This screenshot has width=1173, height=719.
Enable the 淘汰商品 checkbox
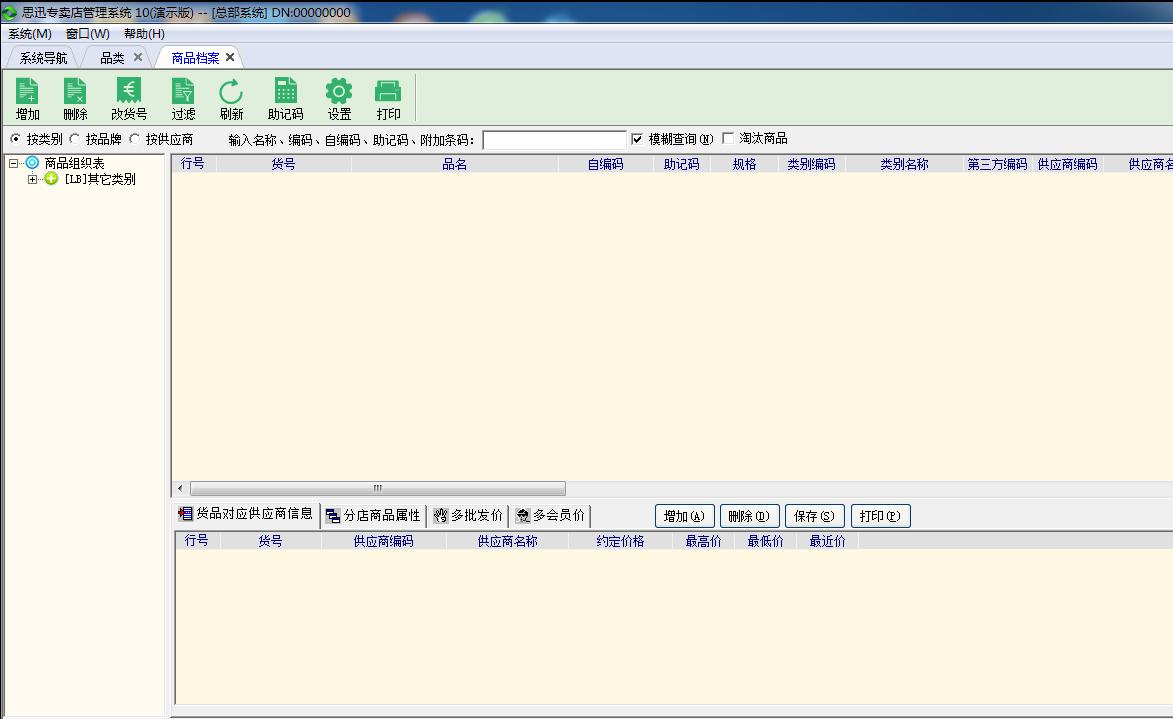[728, 138]
